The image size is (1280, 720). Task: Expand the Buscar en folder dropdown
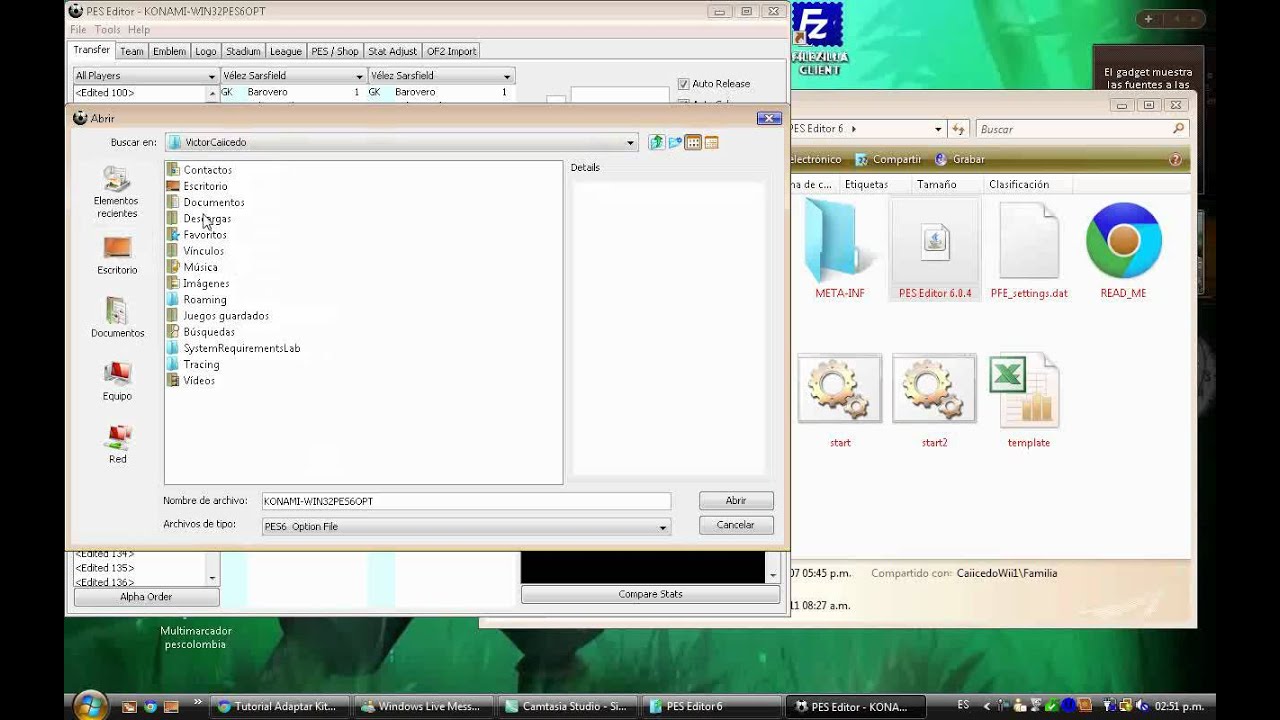point(630,143)
